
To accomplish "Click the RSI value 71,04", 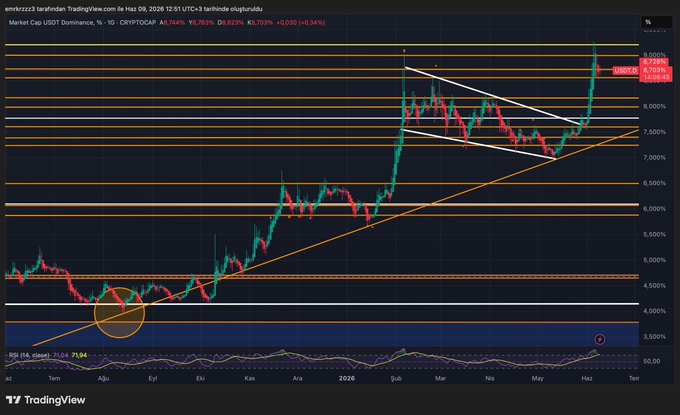I will pos(61,355).
